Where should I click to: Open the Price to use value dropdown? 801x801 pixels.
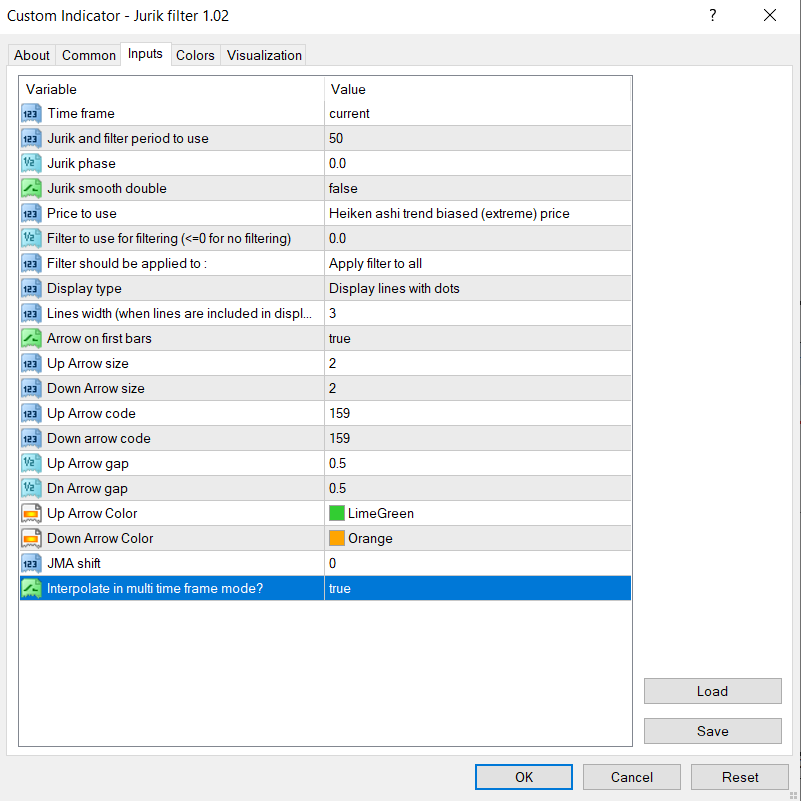coord(478,214)
